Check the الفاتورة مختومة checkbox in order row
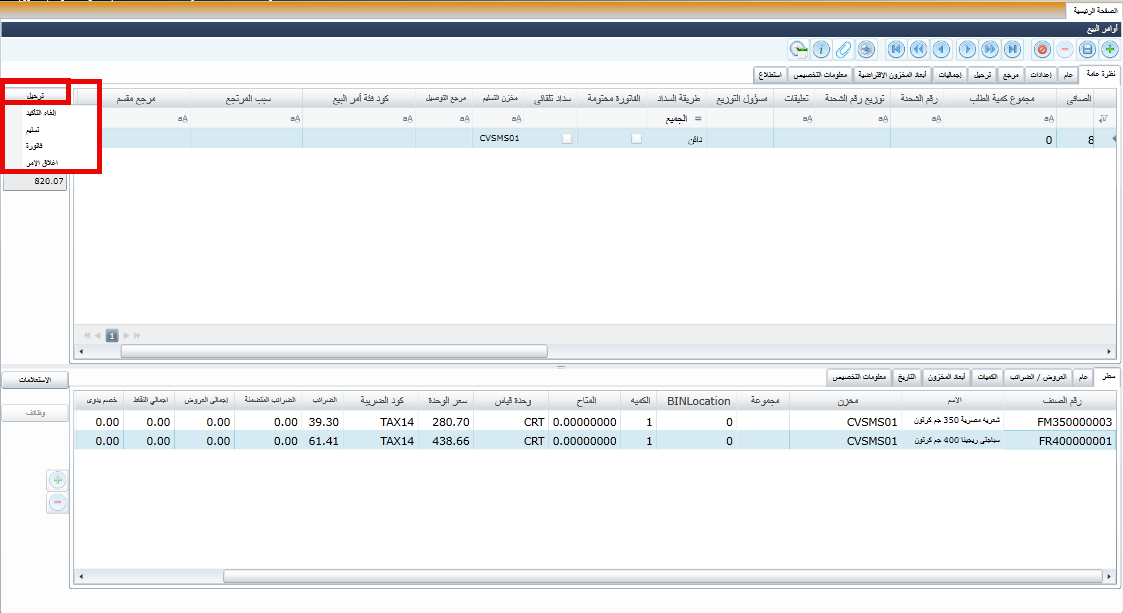 pos(636,140)
